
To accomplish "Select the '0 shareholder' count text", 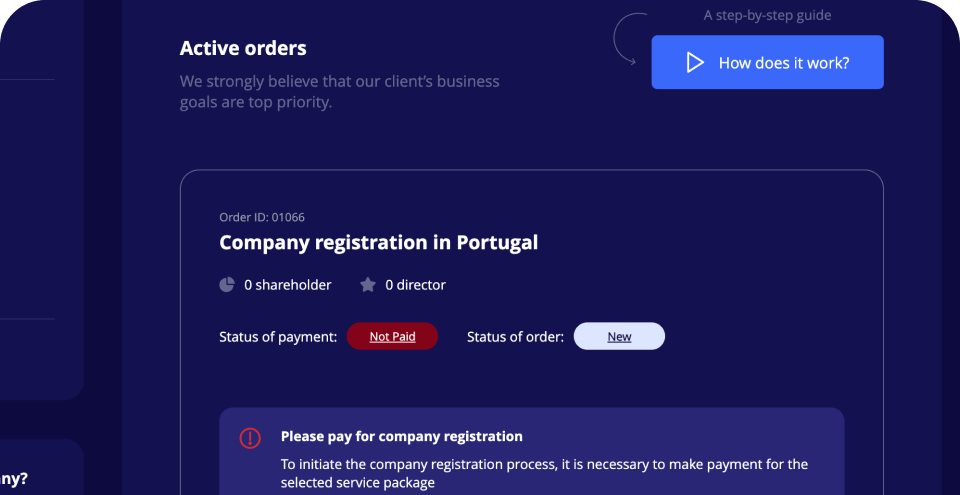I will (288, 285).
